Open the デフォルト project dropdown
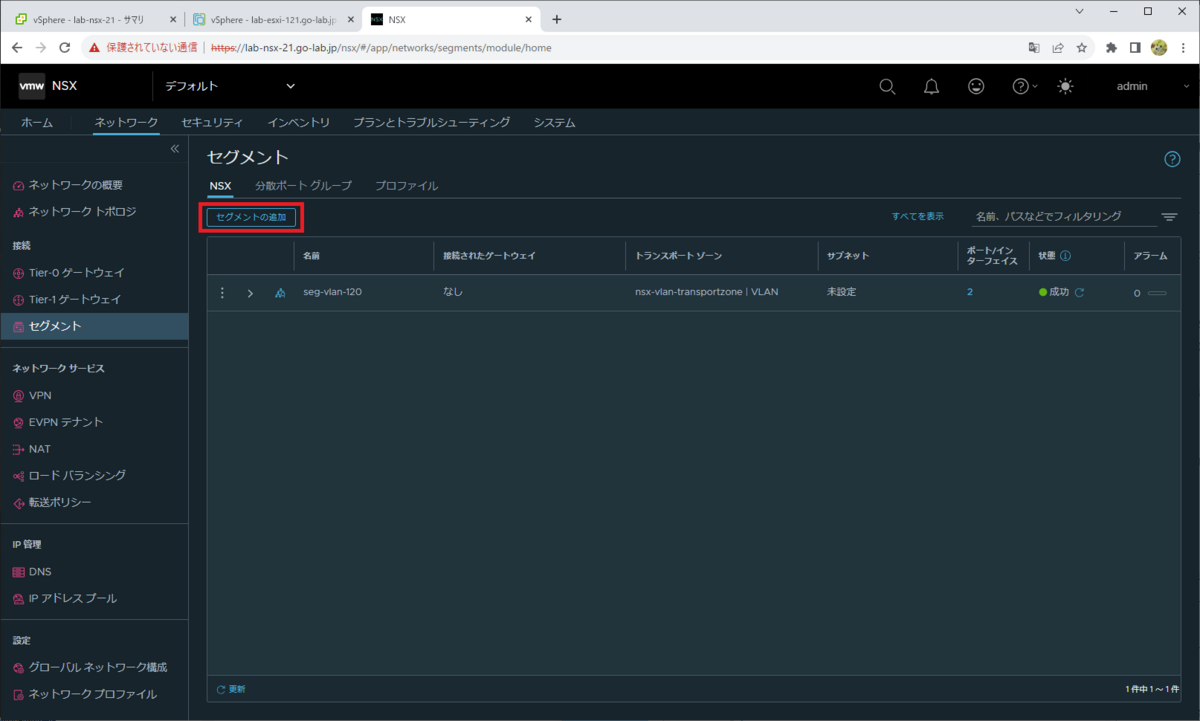 click(x=230, y=87)
